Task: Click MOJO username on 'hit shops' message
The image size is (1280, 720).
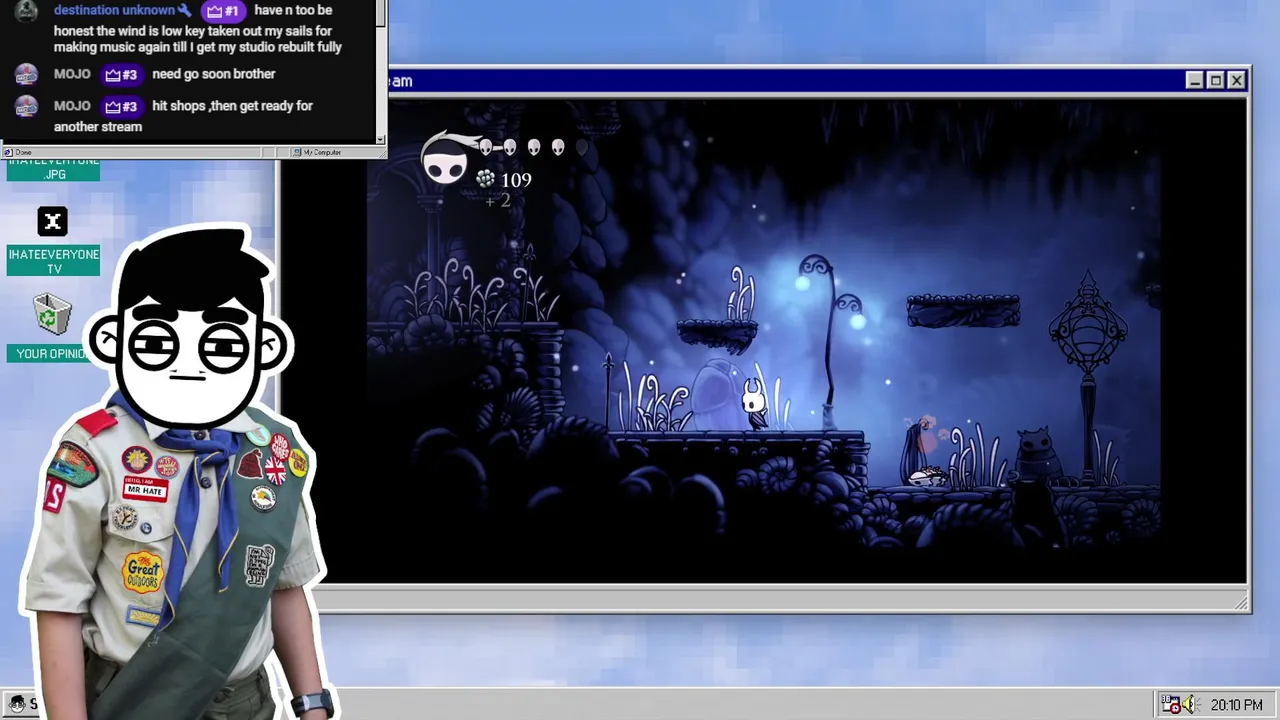Action: tap(72, 106)
